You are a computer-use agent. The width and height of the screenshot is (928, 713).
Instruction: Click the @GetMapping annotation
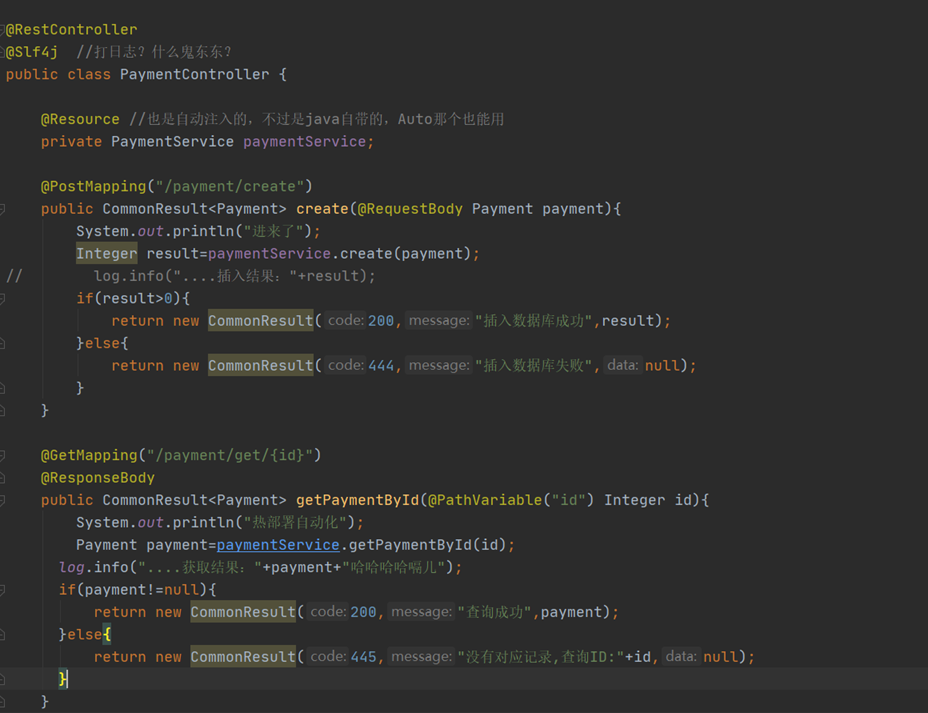point(89,456)
